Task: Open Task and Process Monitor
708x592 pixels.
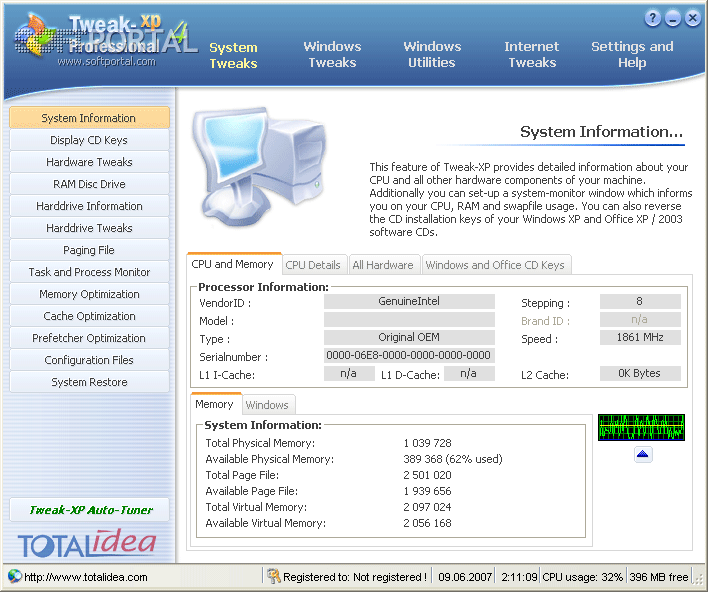Action: point(89,272)
